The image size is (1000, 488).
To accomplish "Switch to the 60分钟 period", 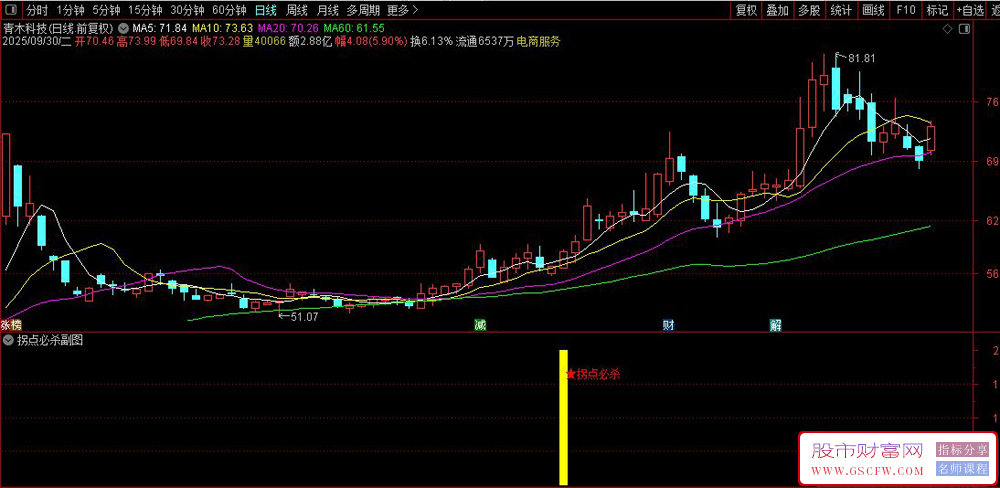I will [230, 10].
